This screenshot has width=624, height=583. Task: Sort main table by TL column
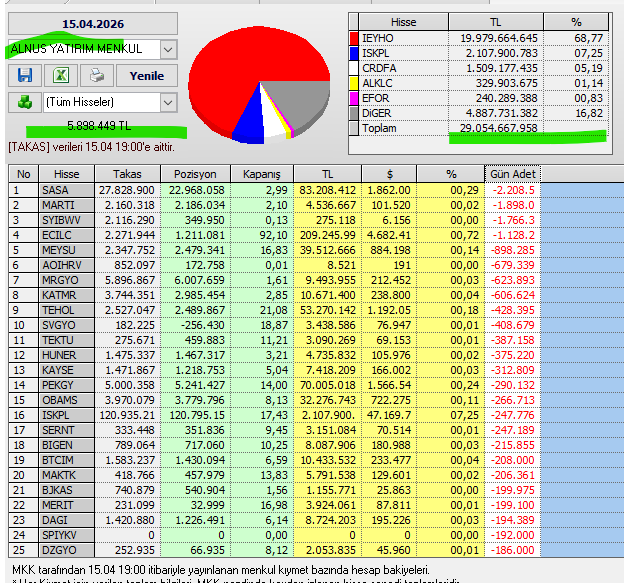click(x=327, y=174)
